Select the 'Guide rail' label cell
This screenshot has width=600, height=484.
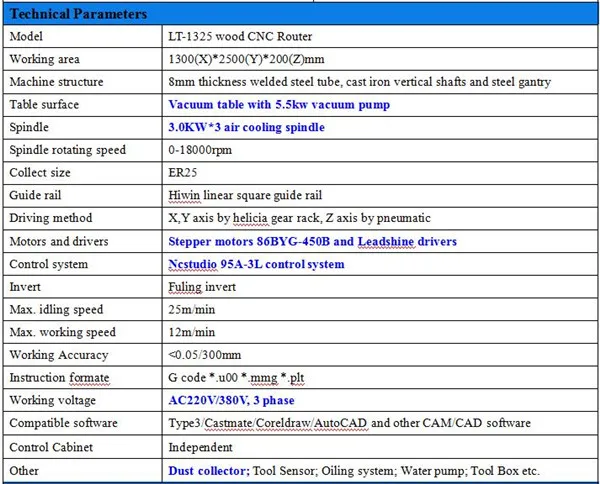83,195
